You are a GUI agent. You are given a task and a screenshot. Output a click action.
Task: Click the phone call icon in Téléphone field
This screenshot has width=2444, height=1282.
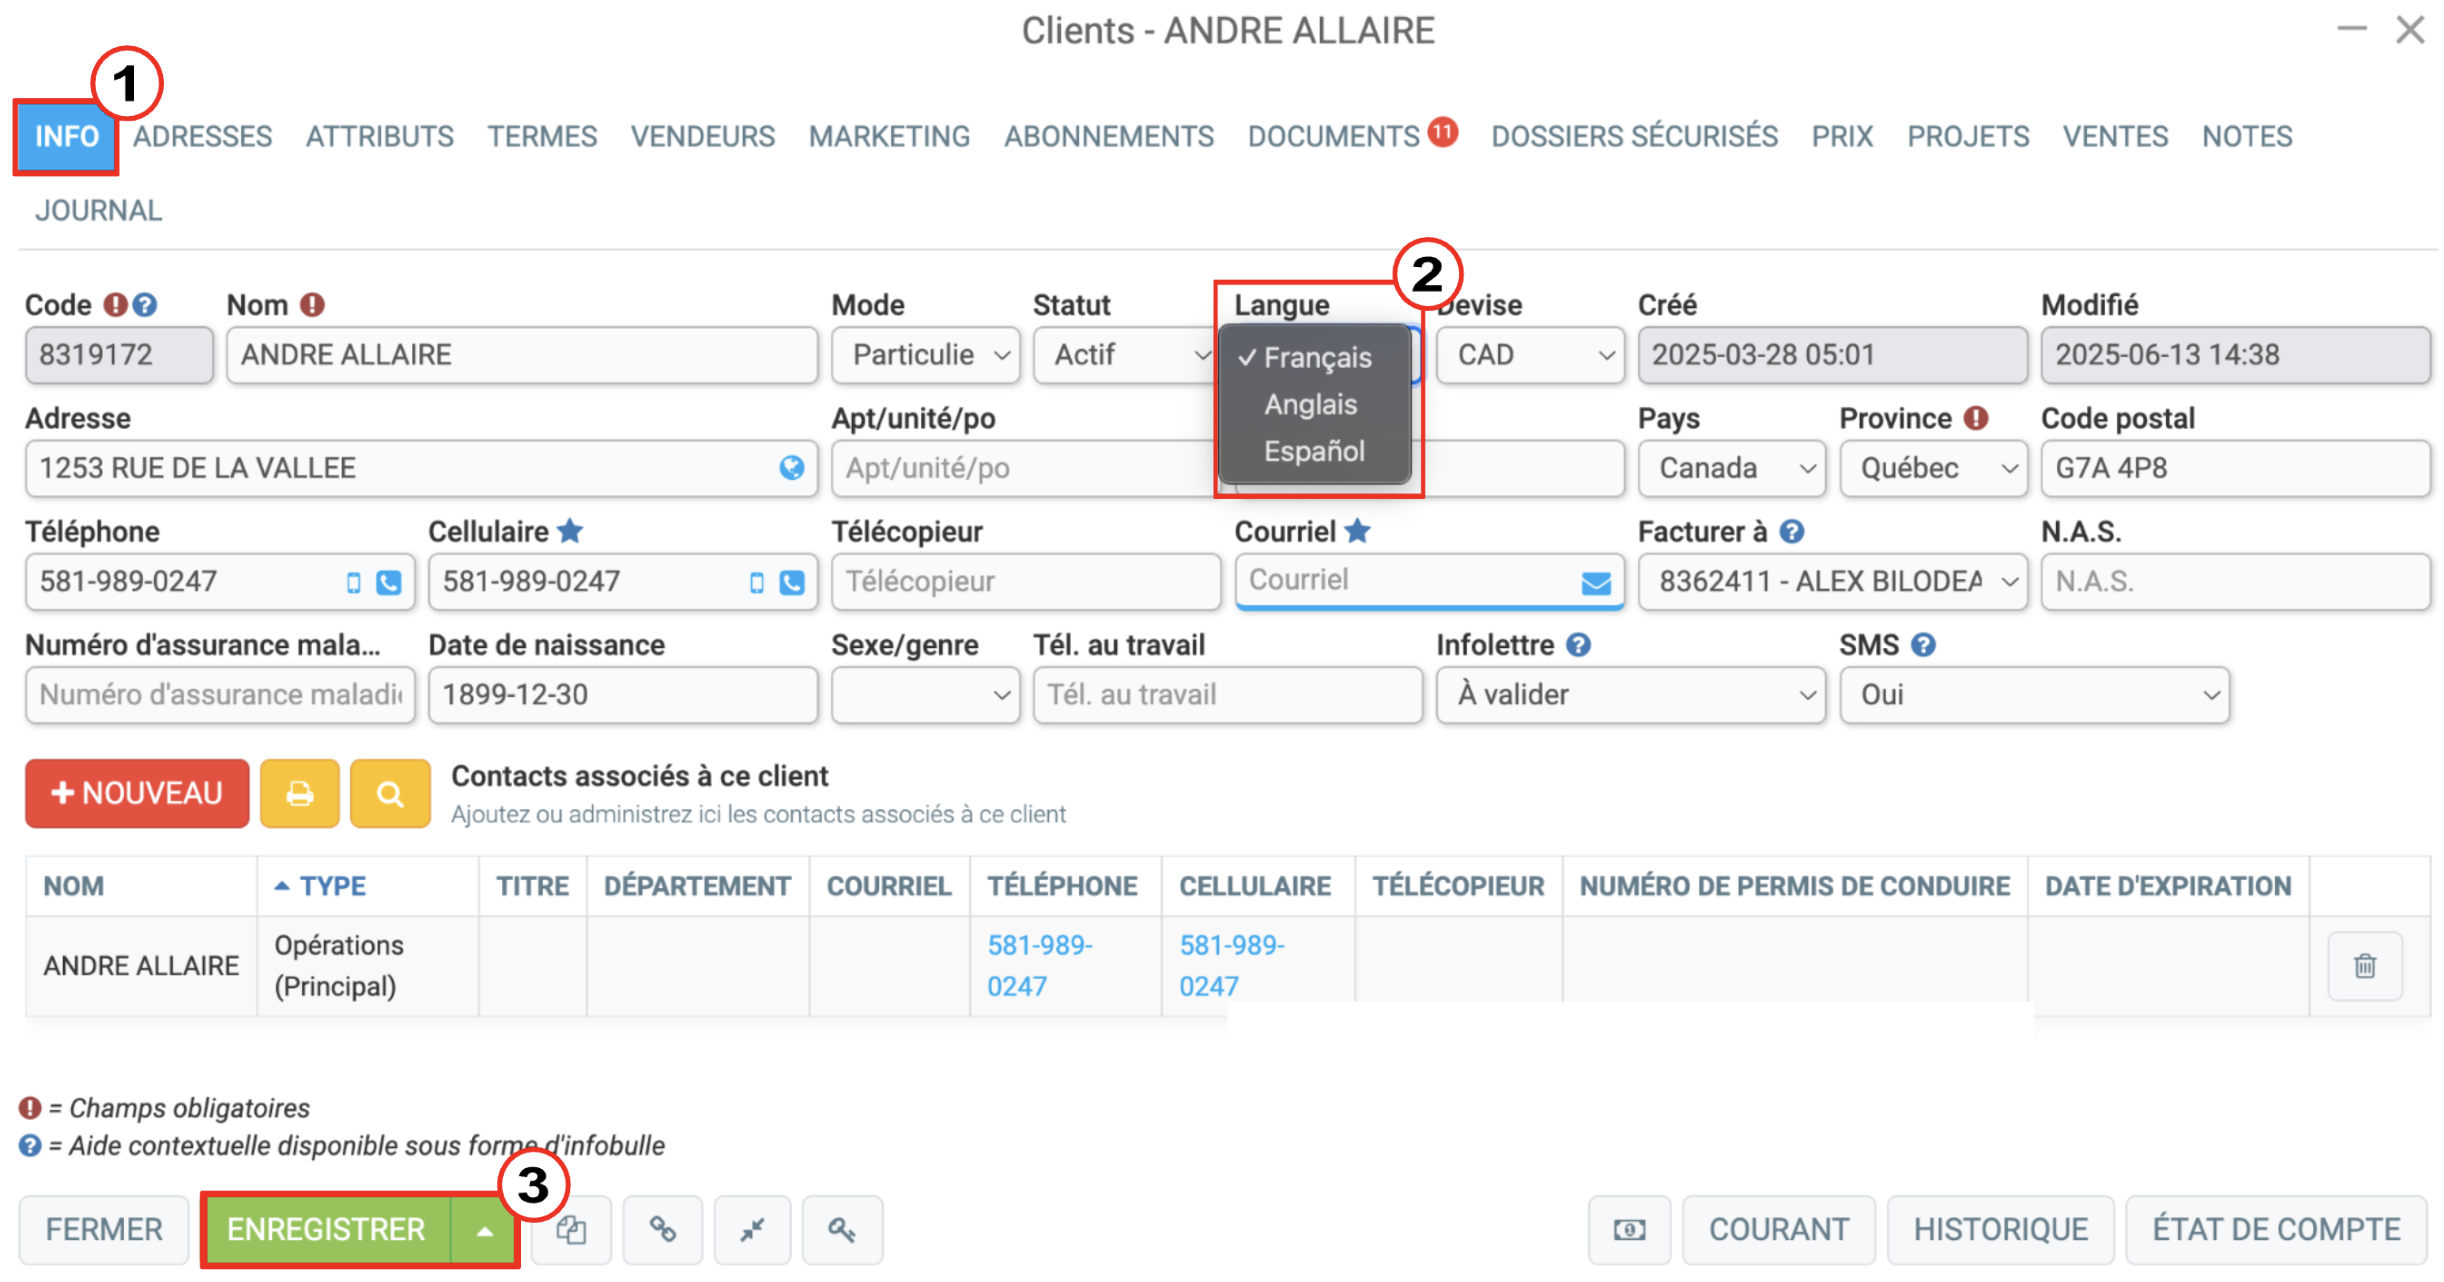tap(389, 582)
